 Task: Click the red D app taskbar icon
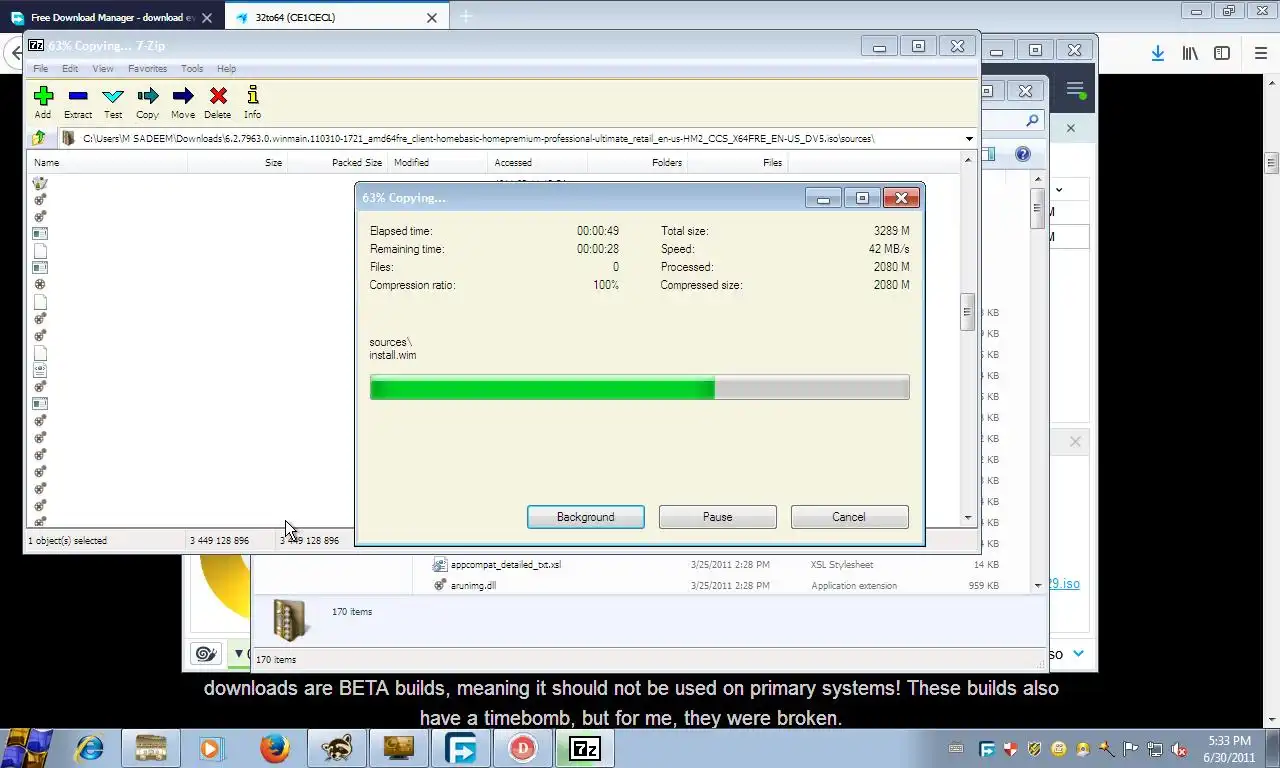point(523,748)
